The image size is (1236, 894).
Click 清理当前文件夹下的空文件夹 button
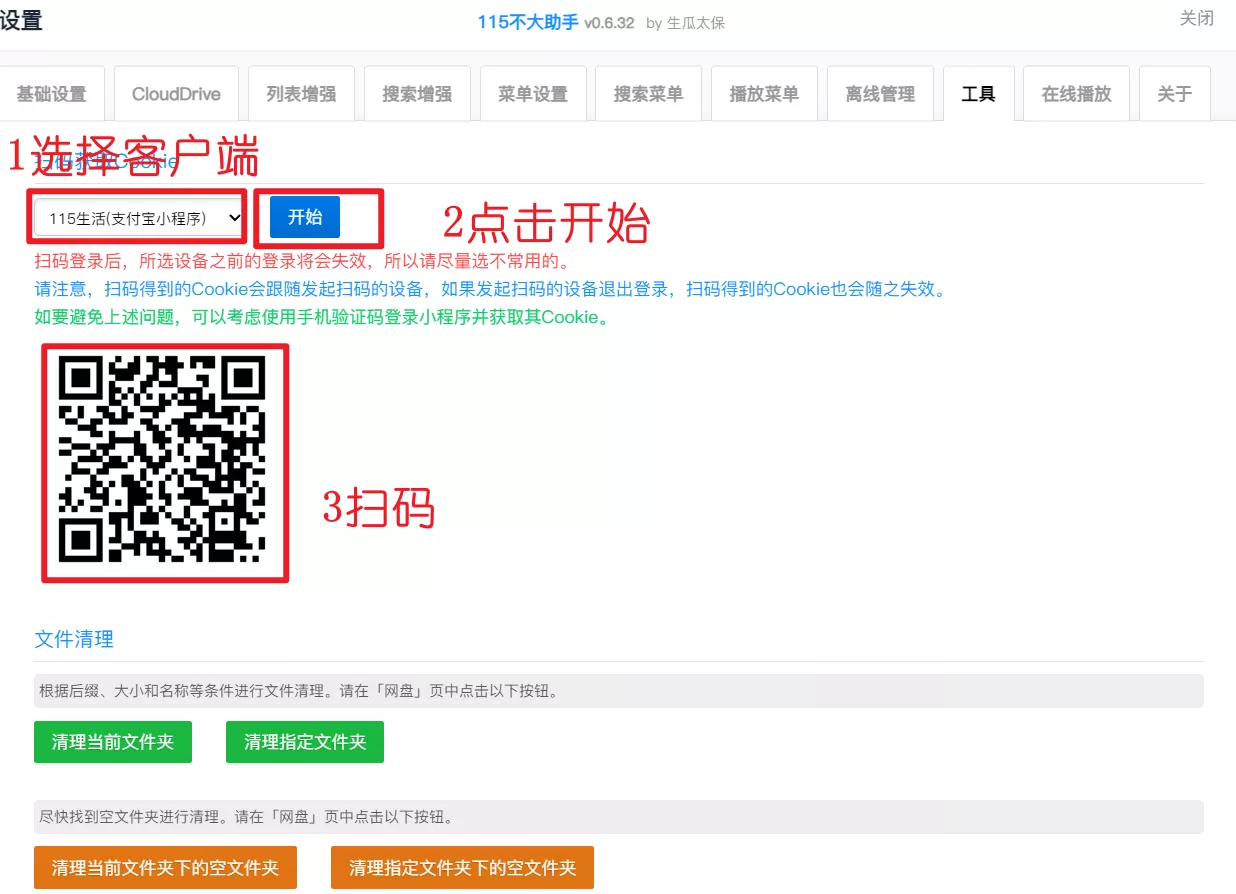click(165, 868)
